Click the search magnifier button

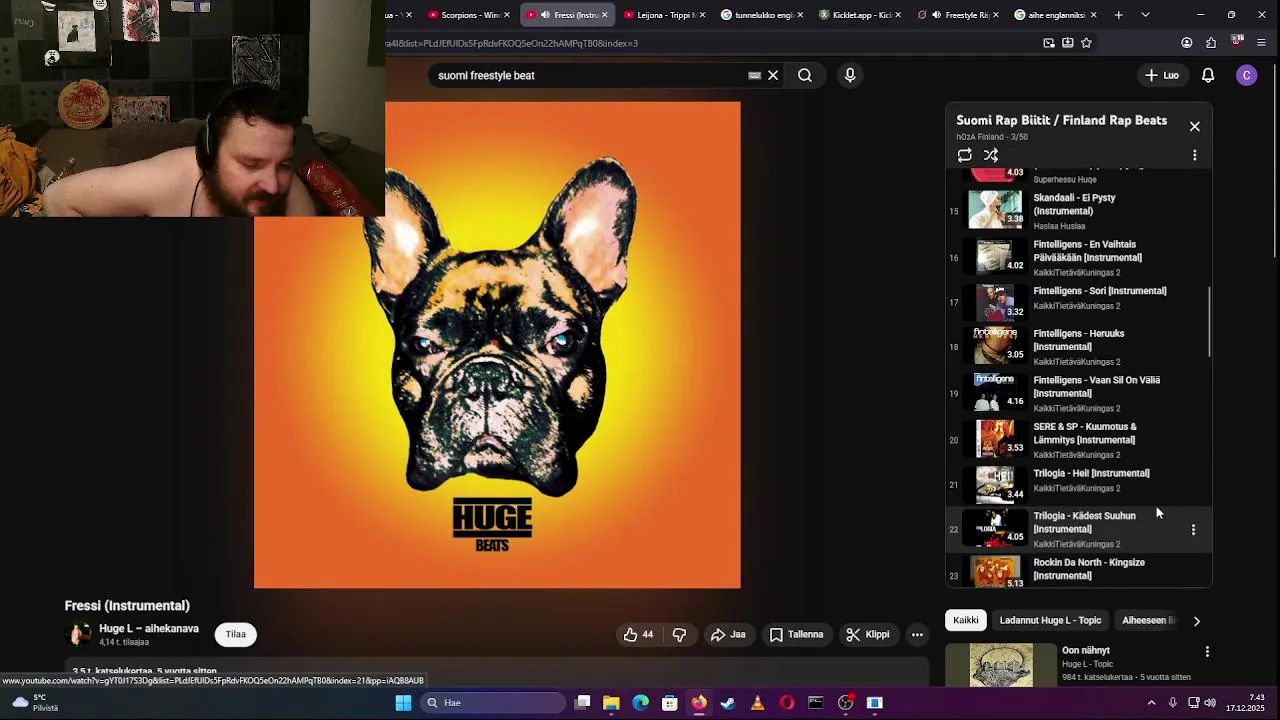tap(805, 75)
